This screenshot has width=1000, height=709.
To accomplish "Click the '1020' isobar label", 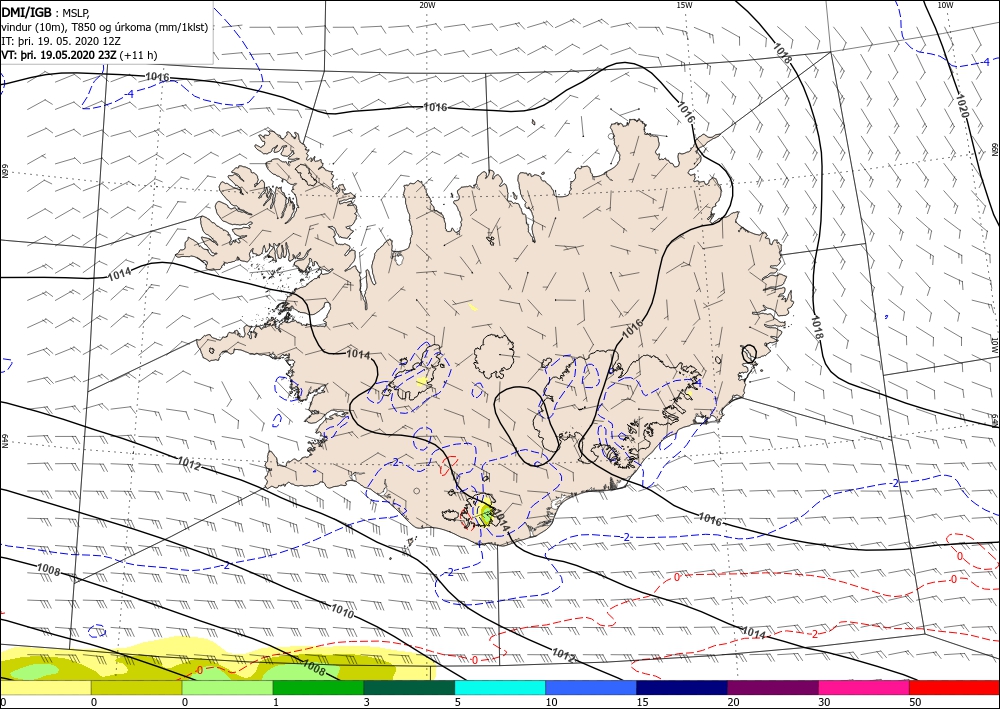I will (962, 106).
